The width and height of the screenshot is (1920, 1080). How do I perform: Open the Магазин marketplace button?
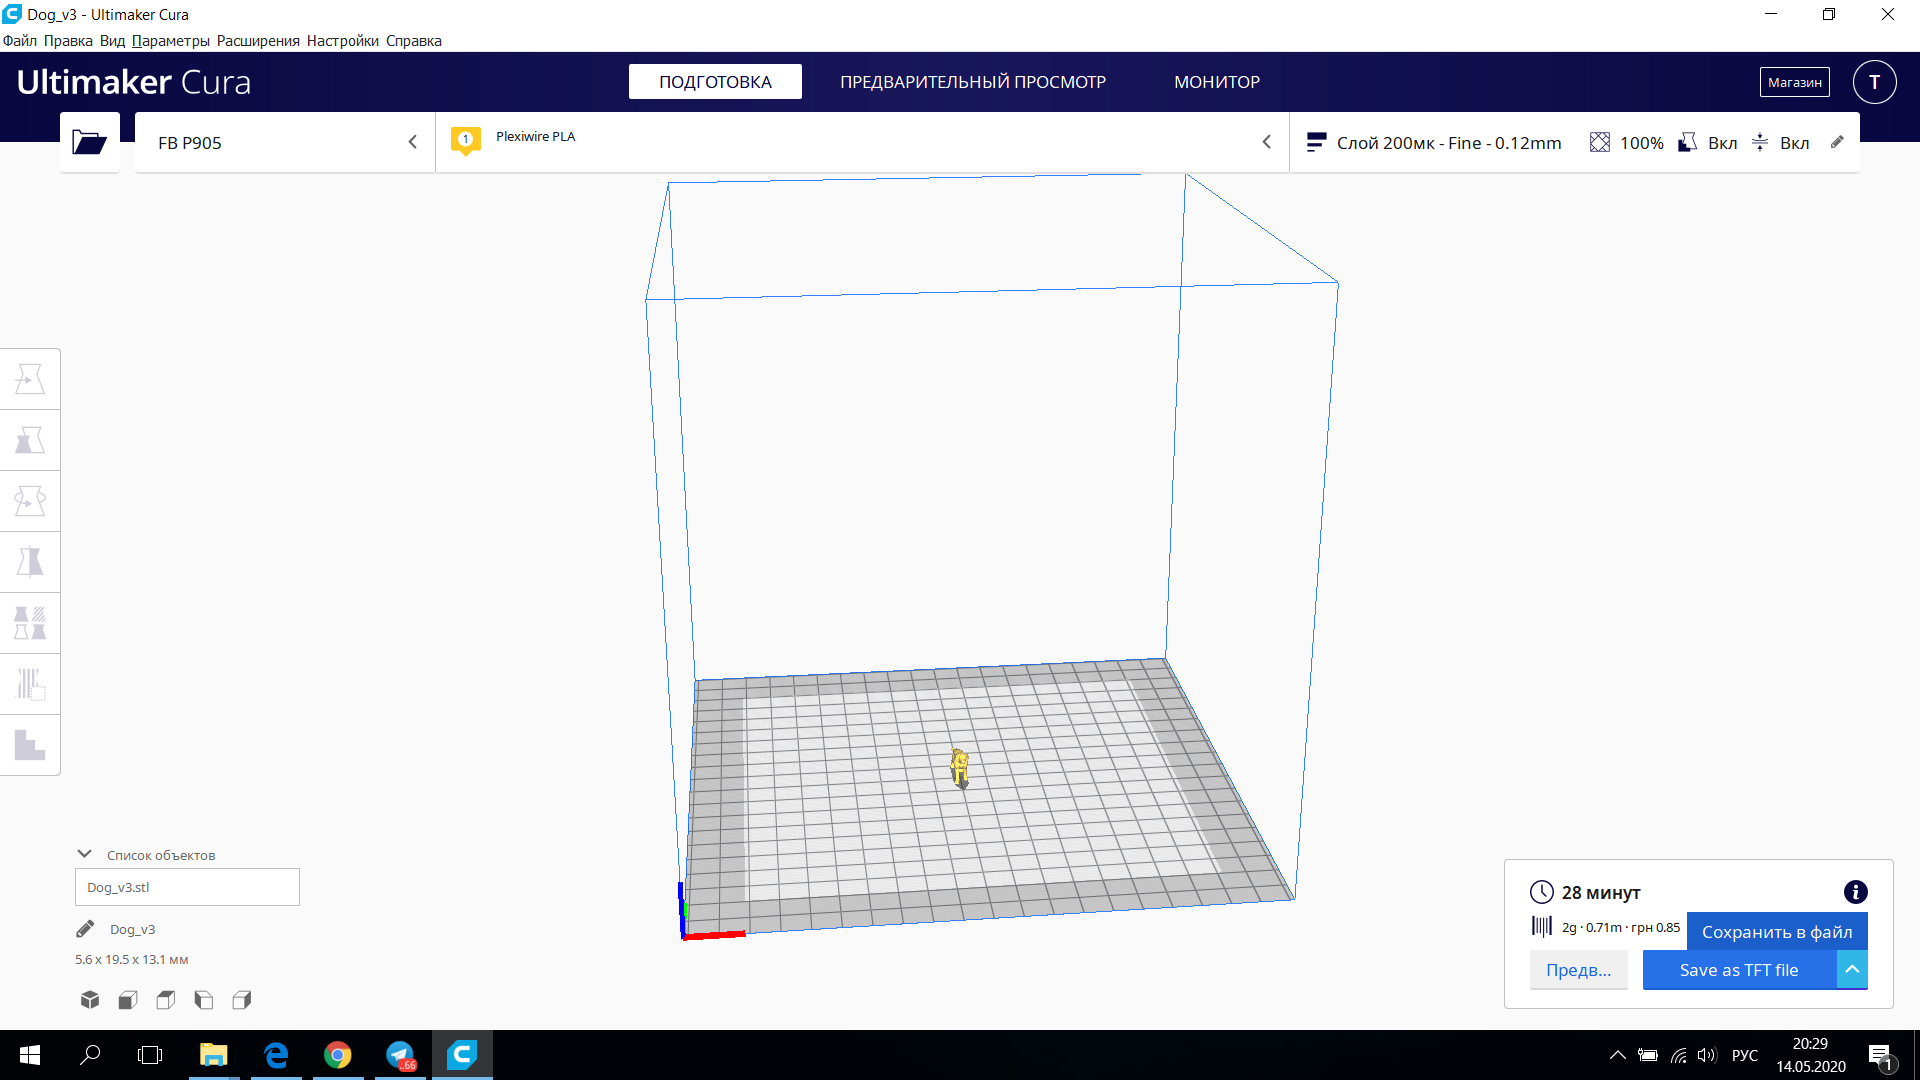1794,82
